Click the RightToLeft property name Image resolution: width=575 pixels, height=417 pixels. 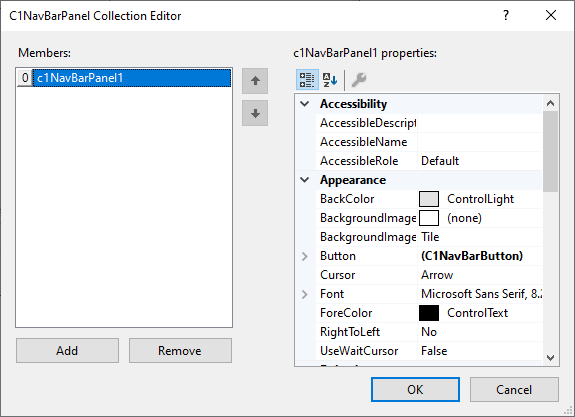[x=350, y=332]
